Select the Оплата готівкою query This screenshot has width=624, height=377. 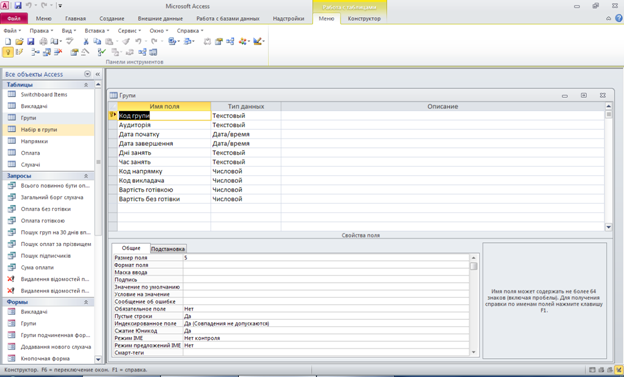49,221
